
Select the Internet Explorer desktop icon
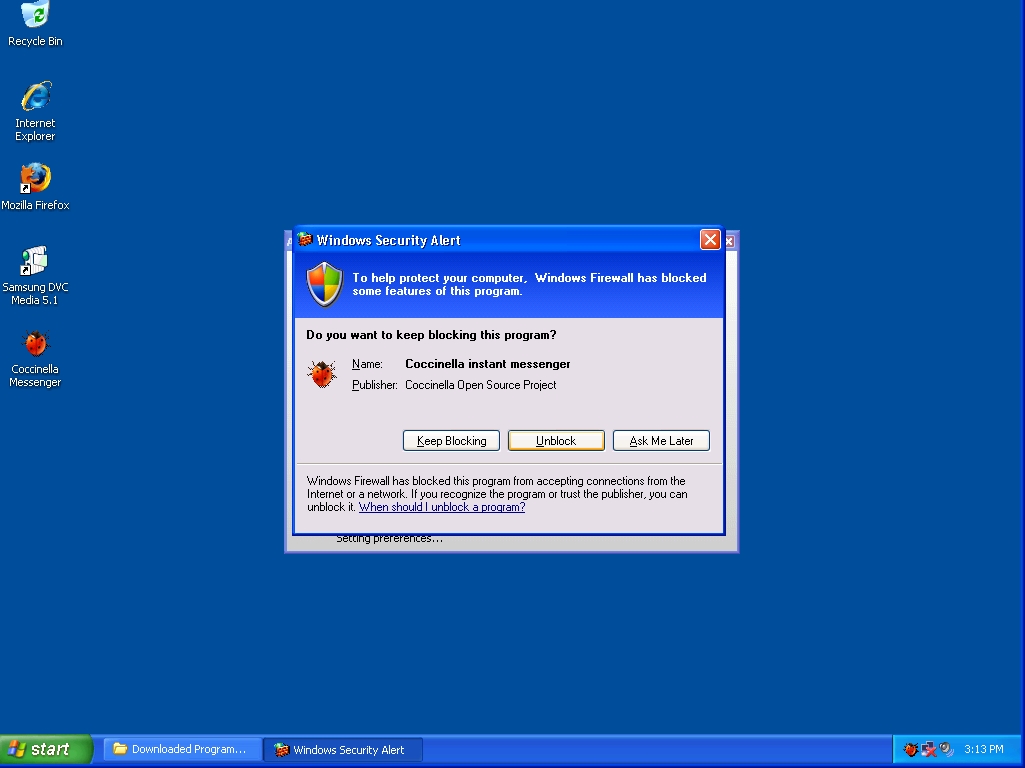(x=35, y=111)
